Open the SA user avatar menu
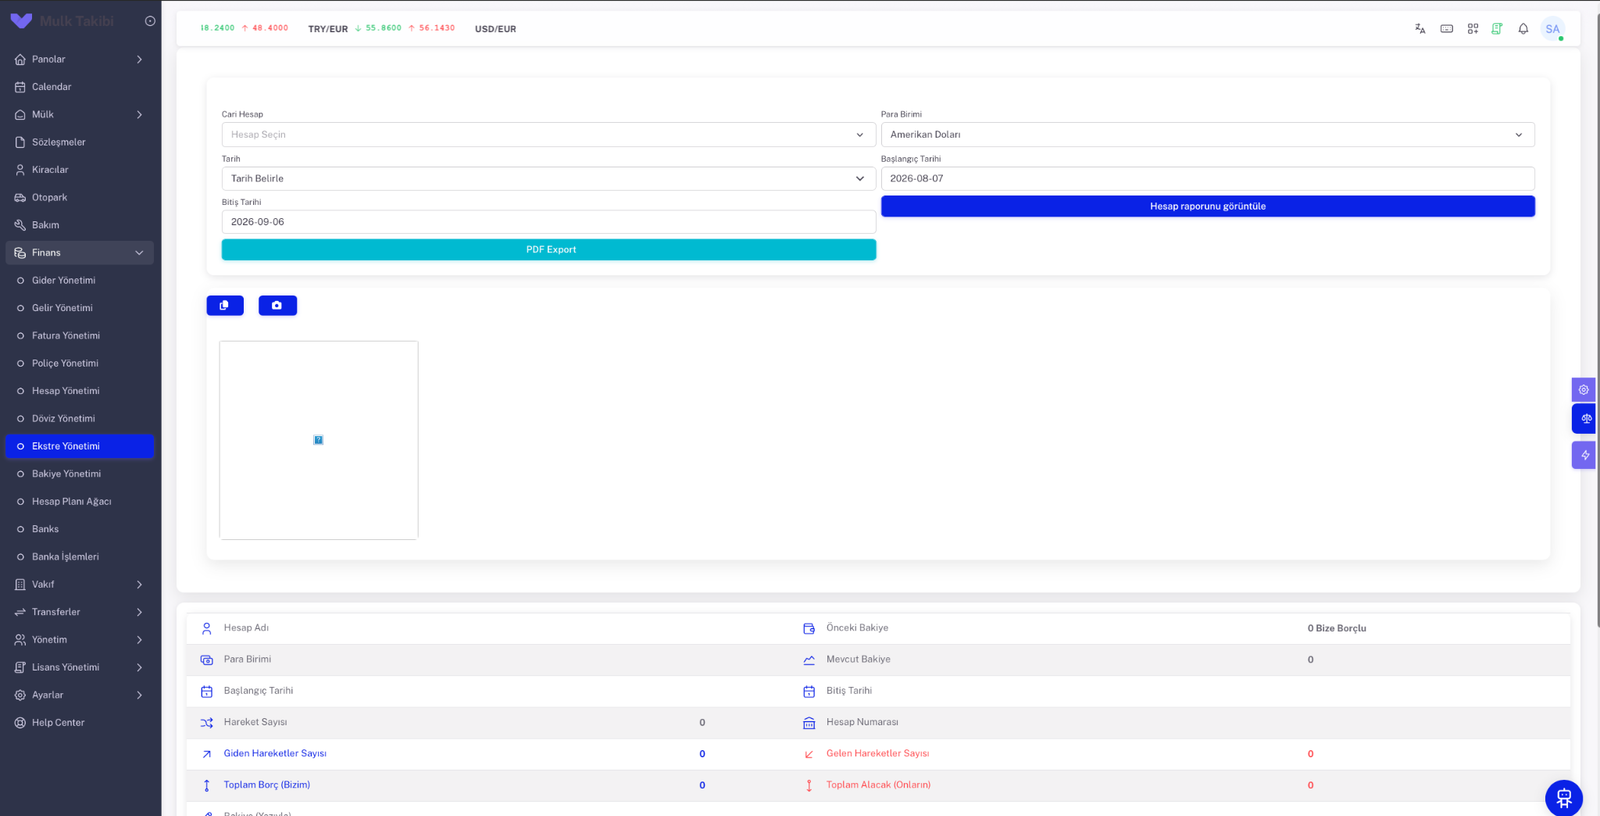The height and width of the screenshot is (816, 1600). point(1552,29)
